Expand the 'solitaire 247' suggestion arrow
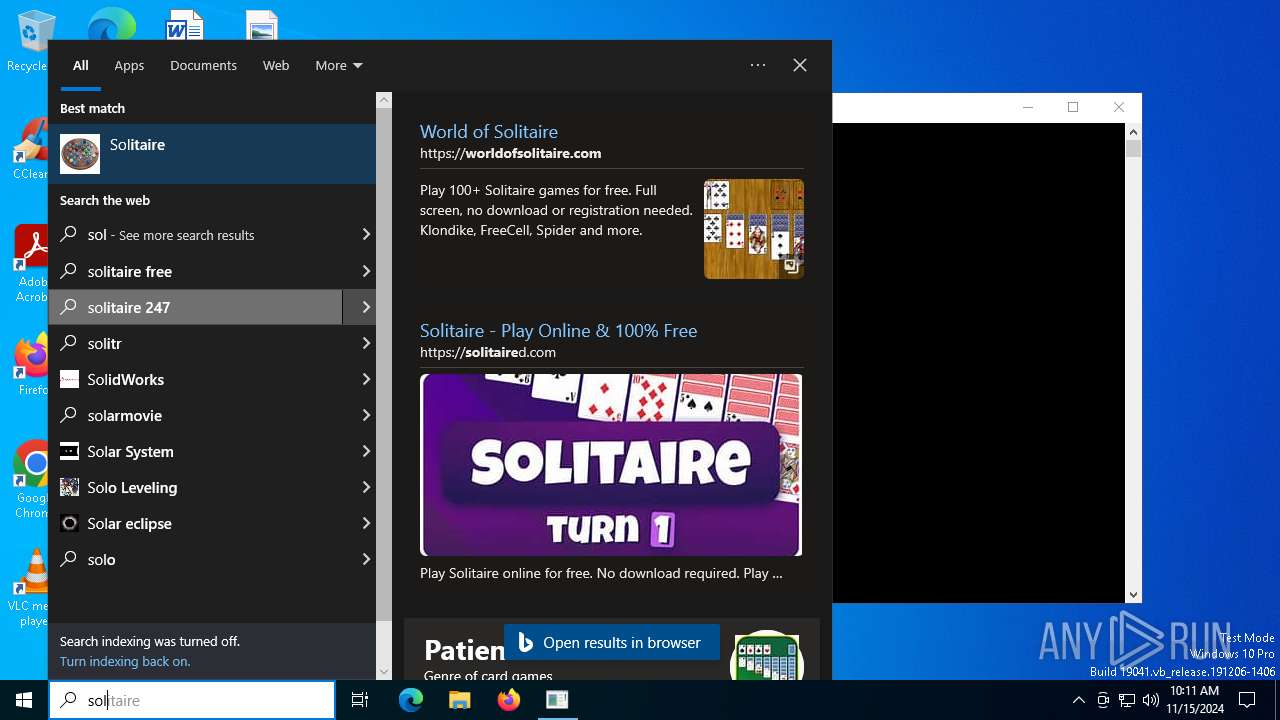Screen dimensions: 1280x720 pos(366,307)
